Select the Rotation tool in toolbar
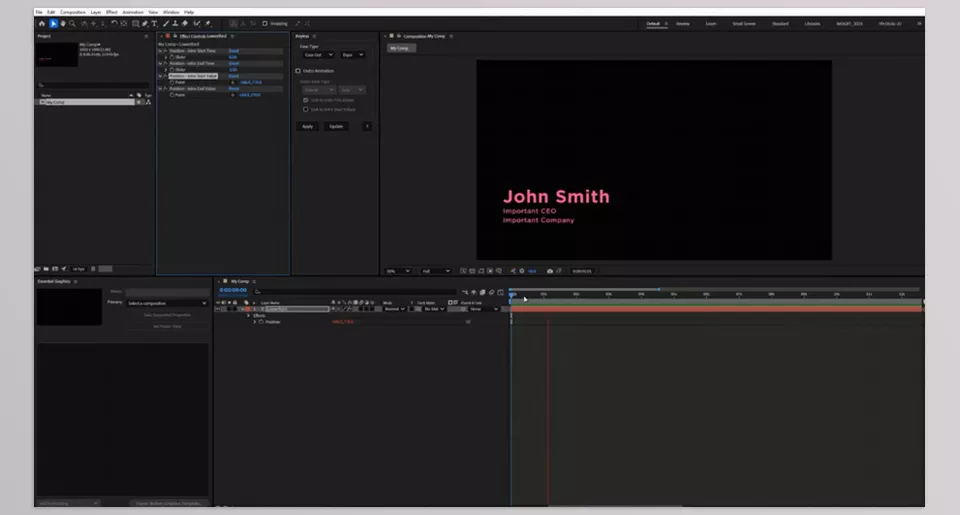Image resolution: width=960 pixels, height=515 pixels. point(114,24)
